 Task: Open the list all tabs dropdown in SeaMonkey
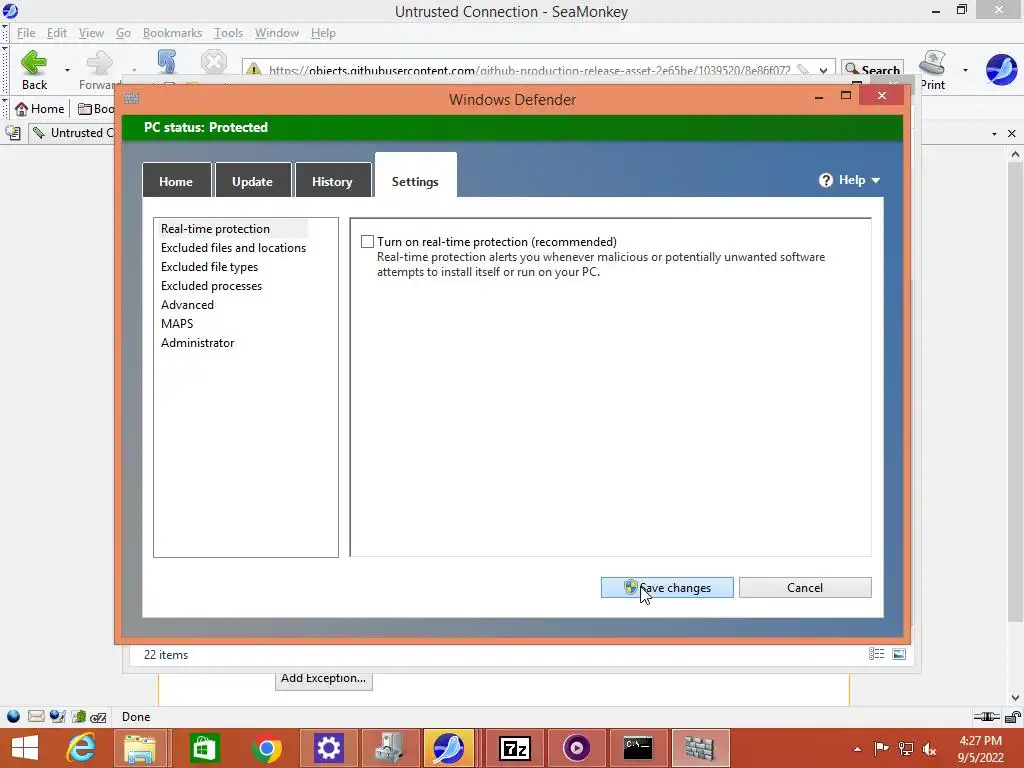coord(994,133)
